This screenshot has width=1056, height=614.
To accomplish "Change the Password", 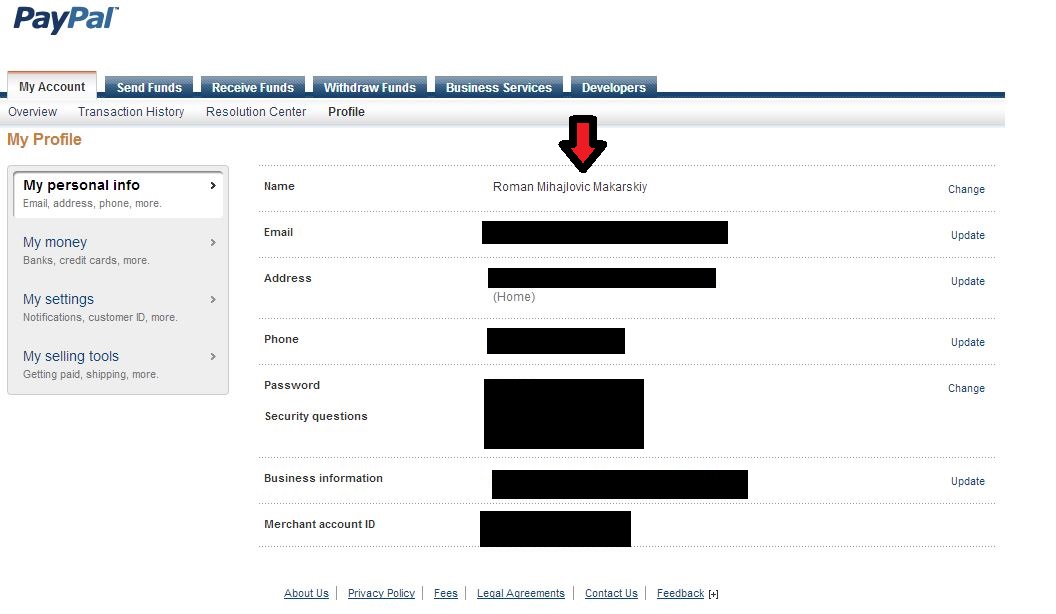I will click(x=966, y=388).
